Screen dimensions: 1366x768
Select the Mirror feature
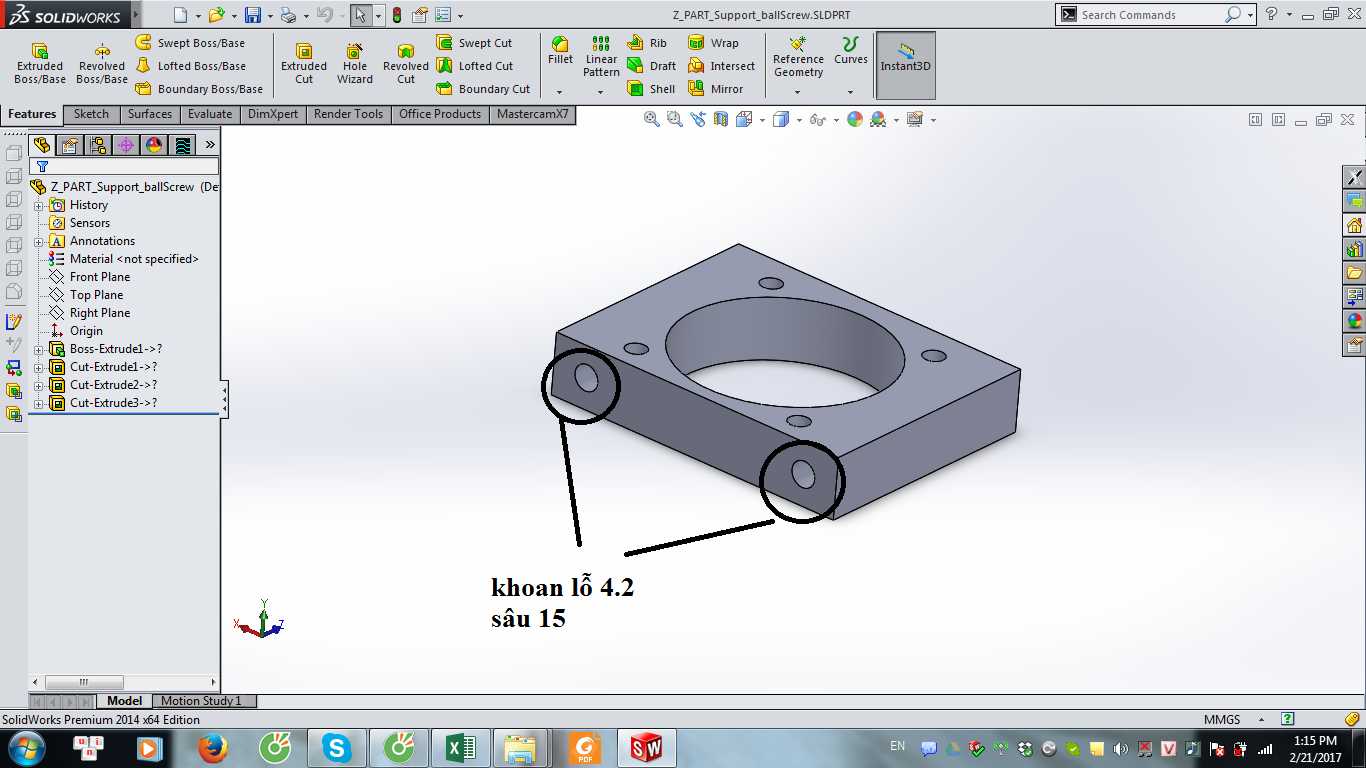(716, 89)
